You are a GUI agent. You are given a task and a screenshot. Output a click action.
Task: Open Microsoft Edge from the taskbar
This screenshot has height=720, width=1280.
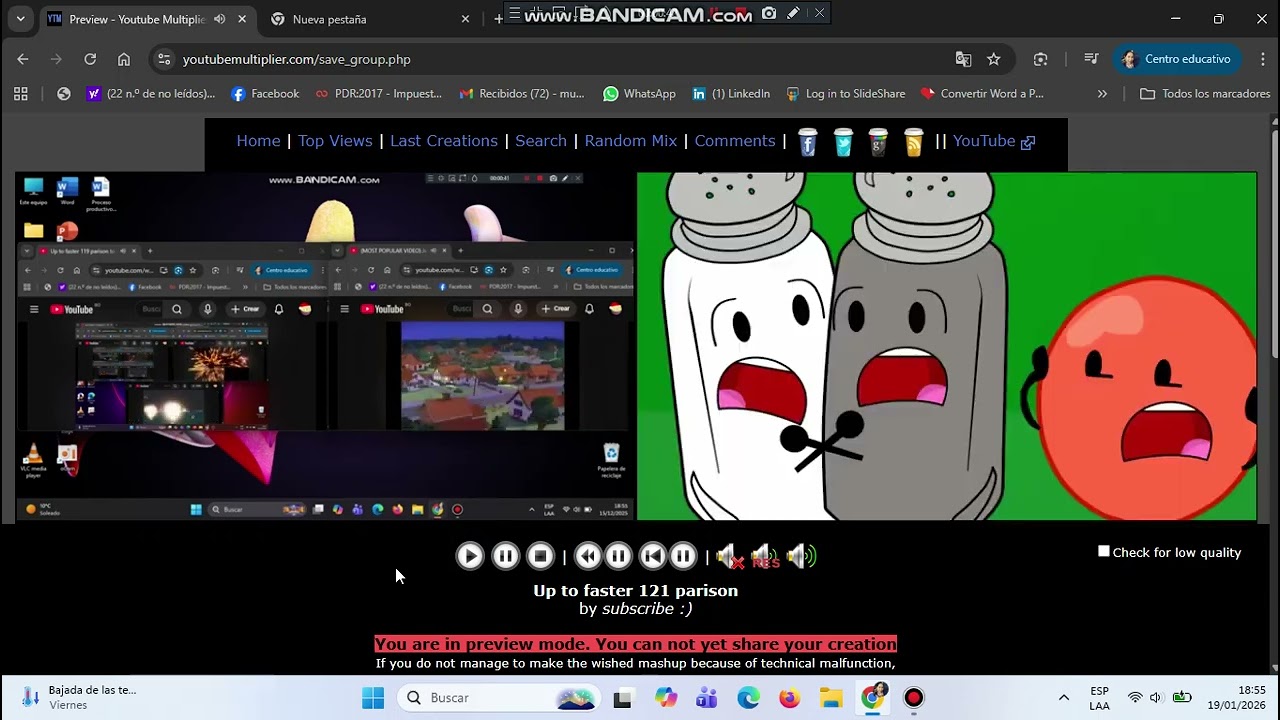(748, 698)
